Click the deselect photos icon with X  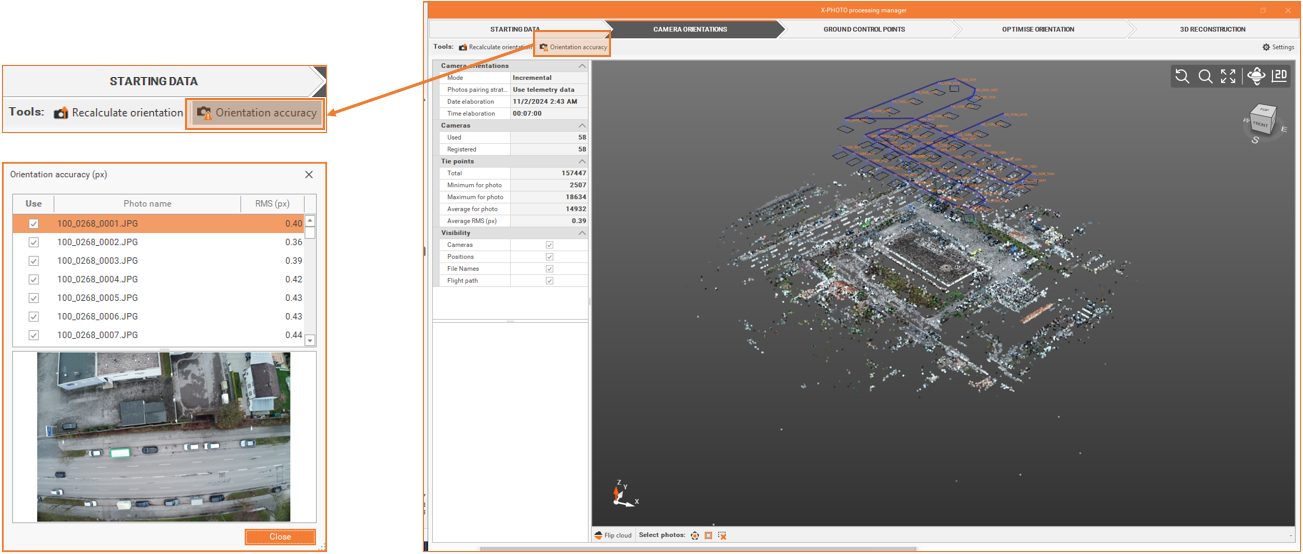(722, 536)
